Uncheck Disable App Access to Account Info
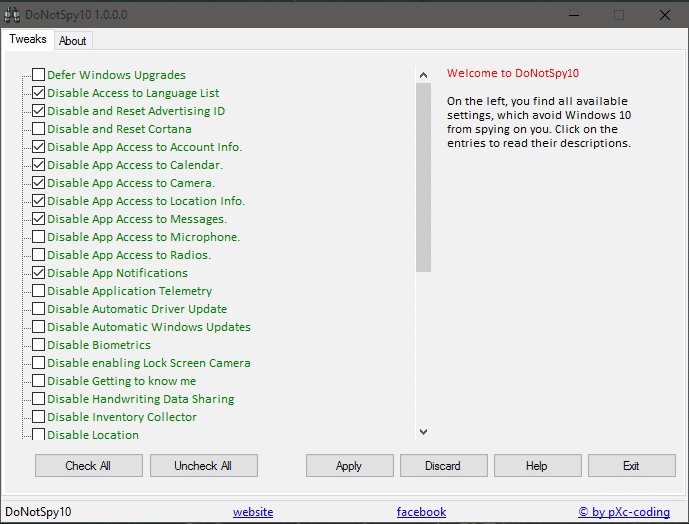 click(39, 147)
